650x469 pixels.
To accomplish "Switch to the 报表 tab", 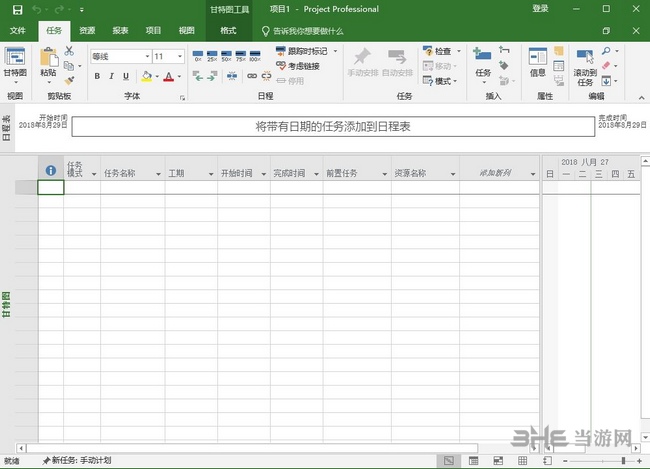I will pyautogui.click(x=120, y=30).
